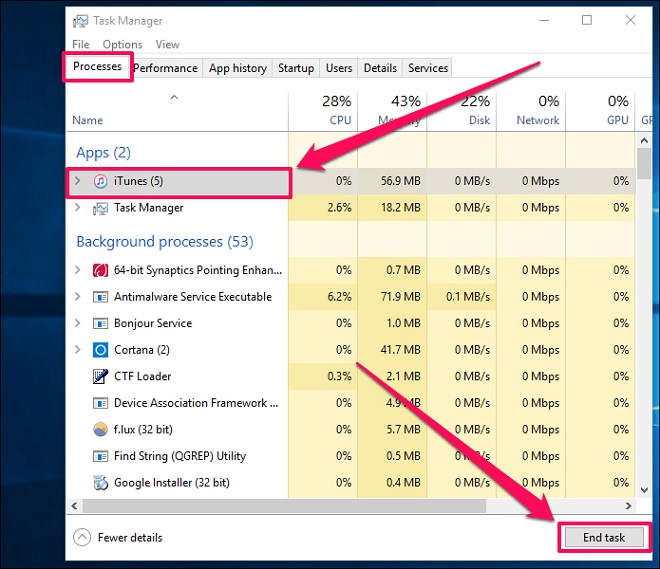Image resolution: width=660 pixels, height=569 pixels.
Task: Click the Find String QGREP Utility icon
Action: pos(100,456)
